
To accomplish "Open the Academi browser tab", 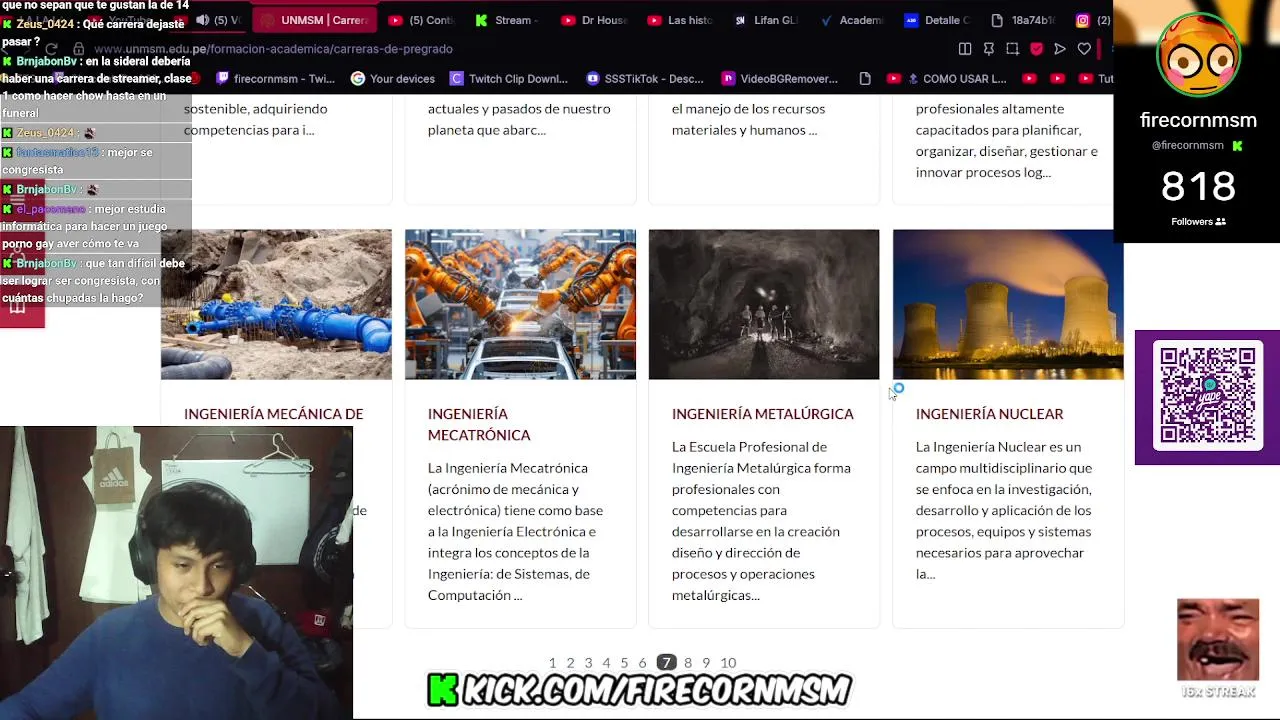I will click(852, 20).
